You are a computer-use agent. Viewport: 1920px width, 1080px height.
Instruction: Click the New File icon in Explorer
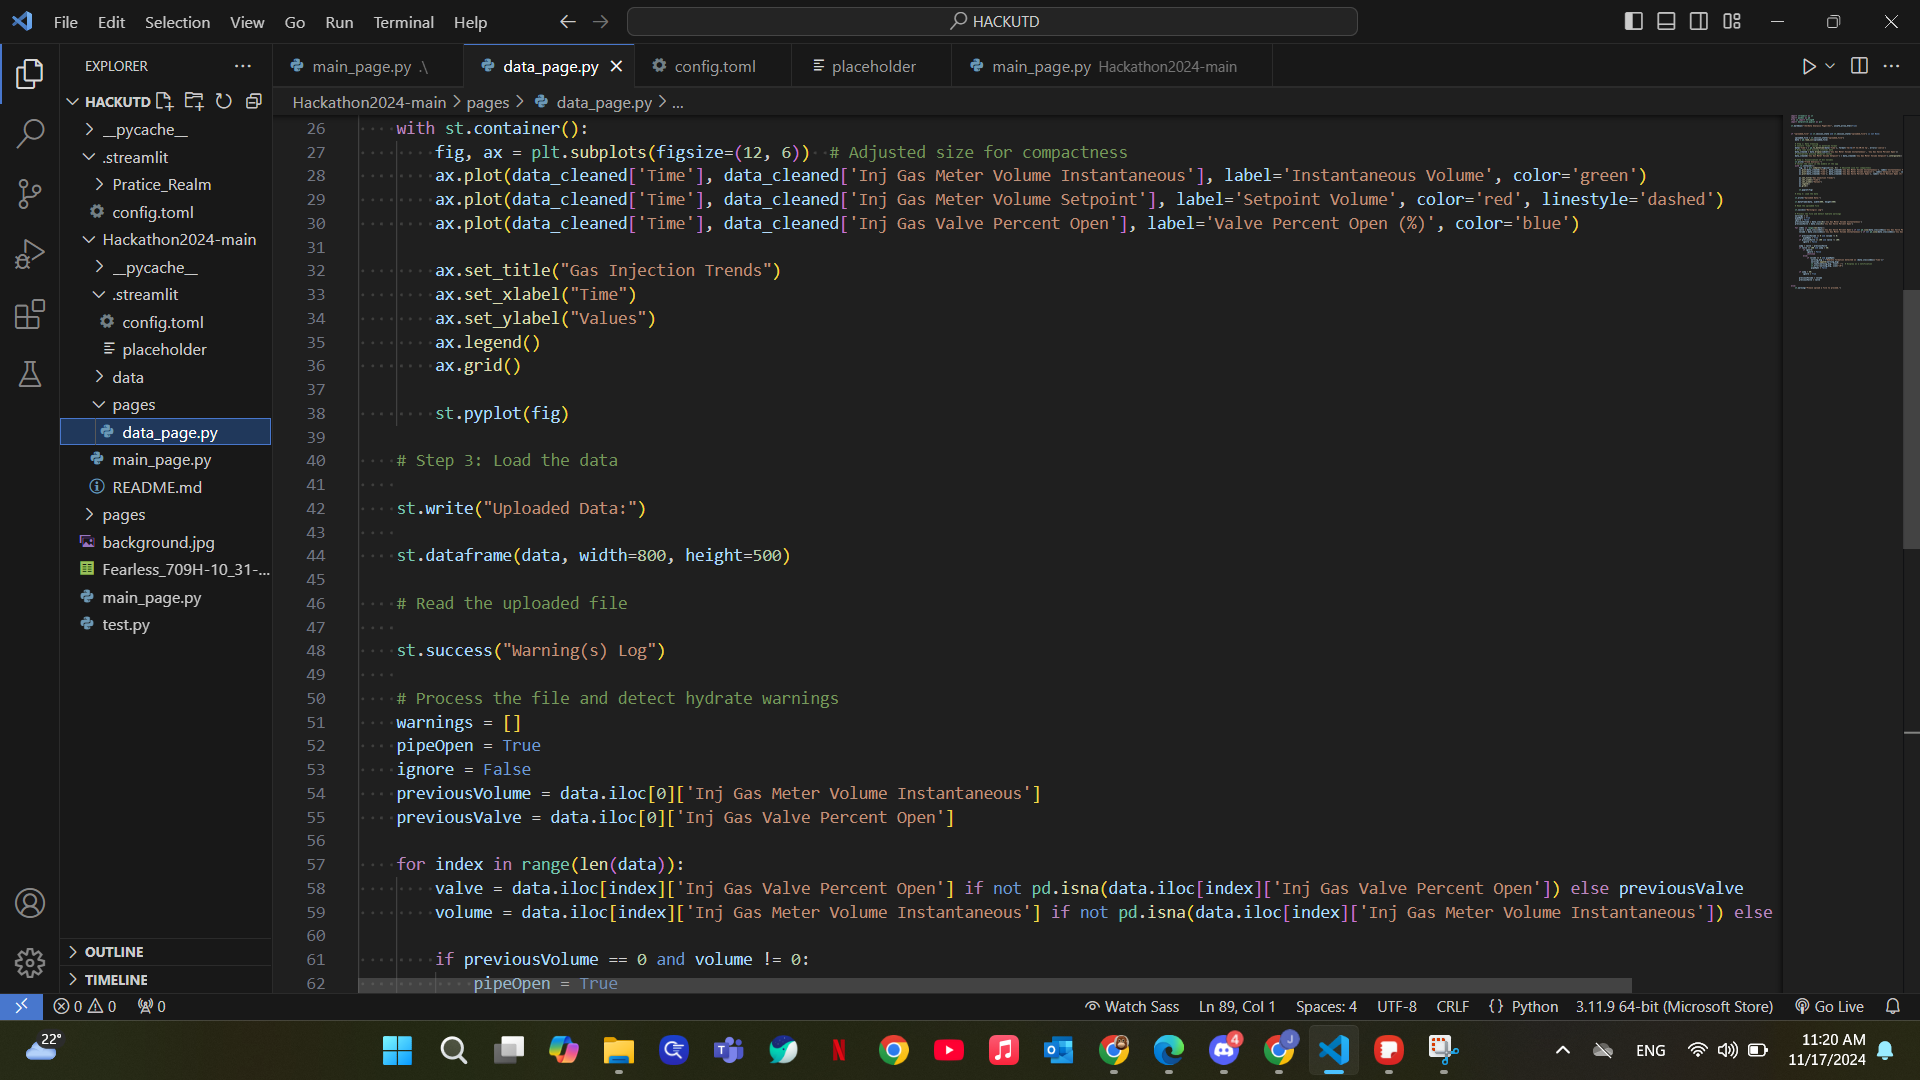165,101
